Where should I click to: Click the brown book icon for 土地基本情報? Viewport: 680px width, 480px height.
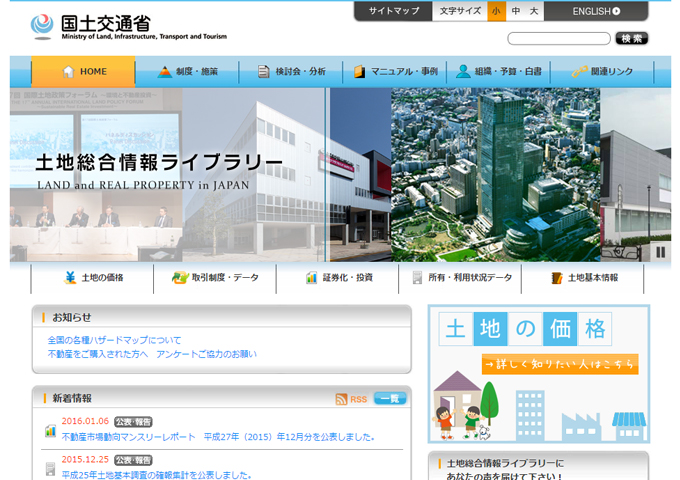[556, 278]
